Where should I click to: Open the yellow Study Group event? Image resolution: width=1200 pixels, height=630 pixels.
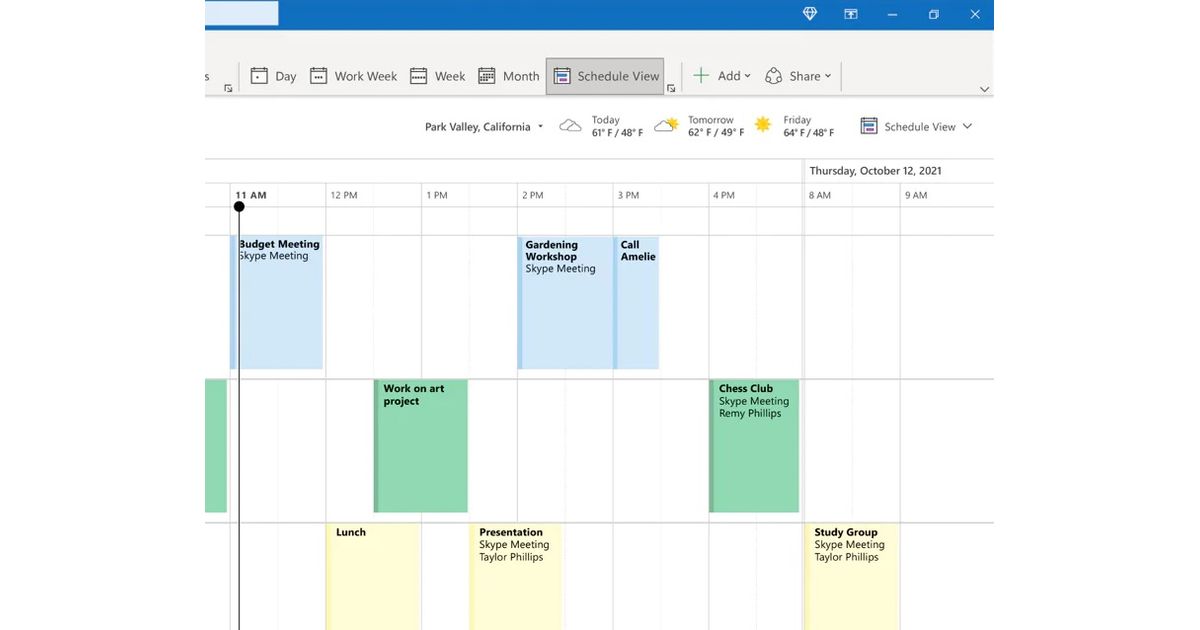click(850, 575)
